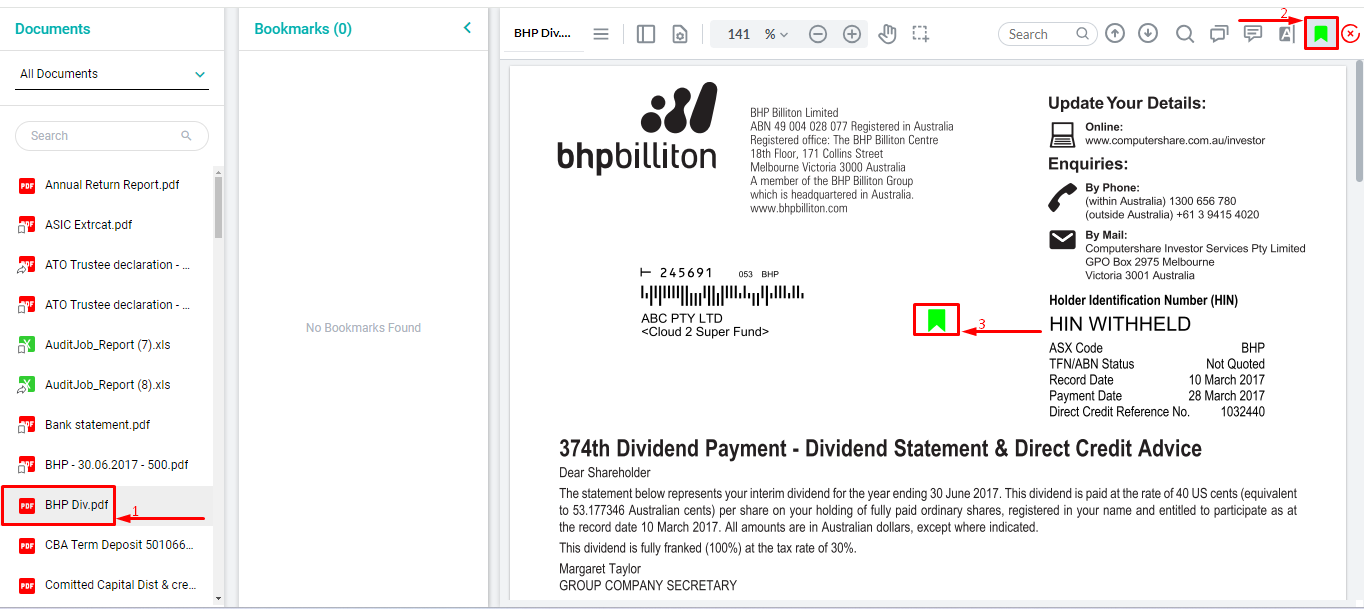Click the magnifier inside the toolbar Search box
This screenshot has height=609, width=1364.
click(1083, 34)
